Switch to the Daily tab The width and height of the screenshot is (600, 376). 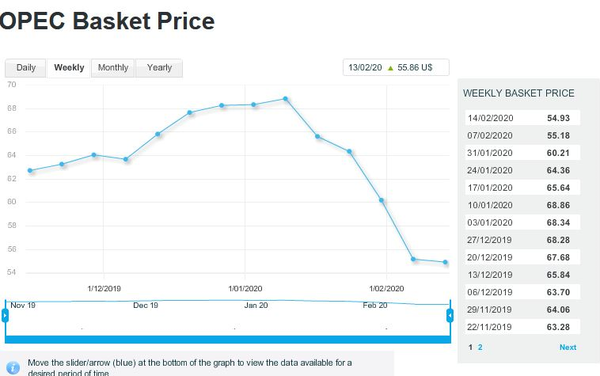[x=26, y=68]
